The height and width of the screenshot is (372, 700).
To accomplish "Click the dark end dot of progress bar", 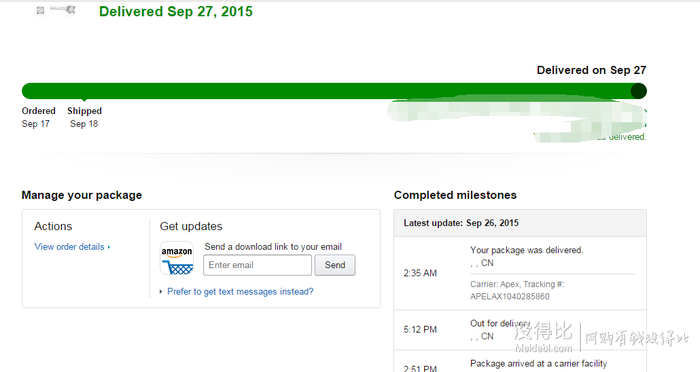I will (638, 91).
